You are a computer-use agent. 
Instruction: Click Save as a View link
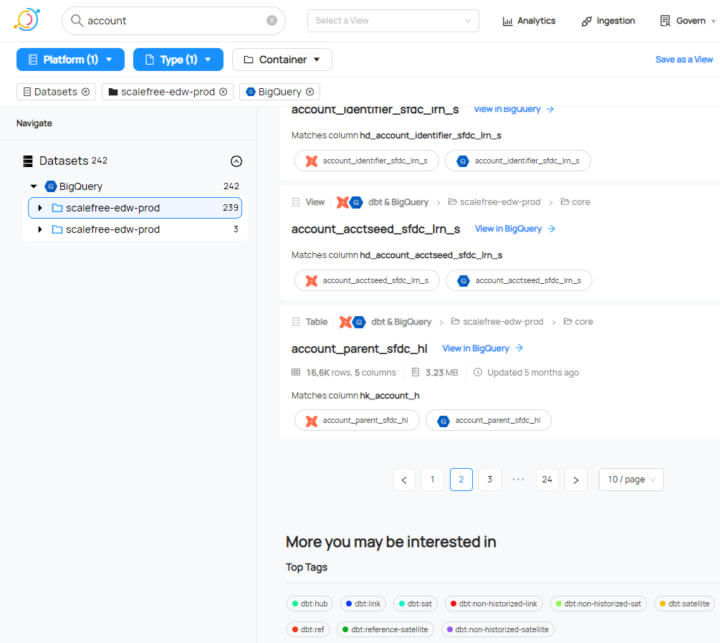click(684, 60)
